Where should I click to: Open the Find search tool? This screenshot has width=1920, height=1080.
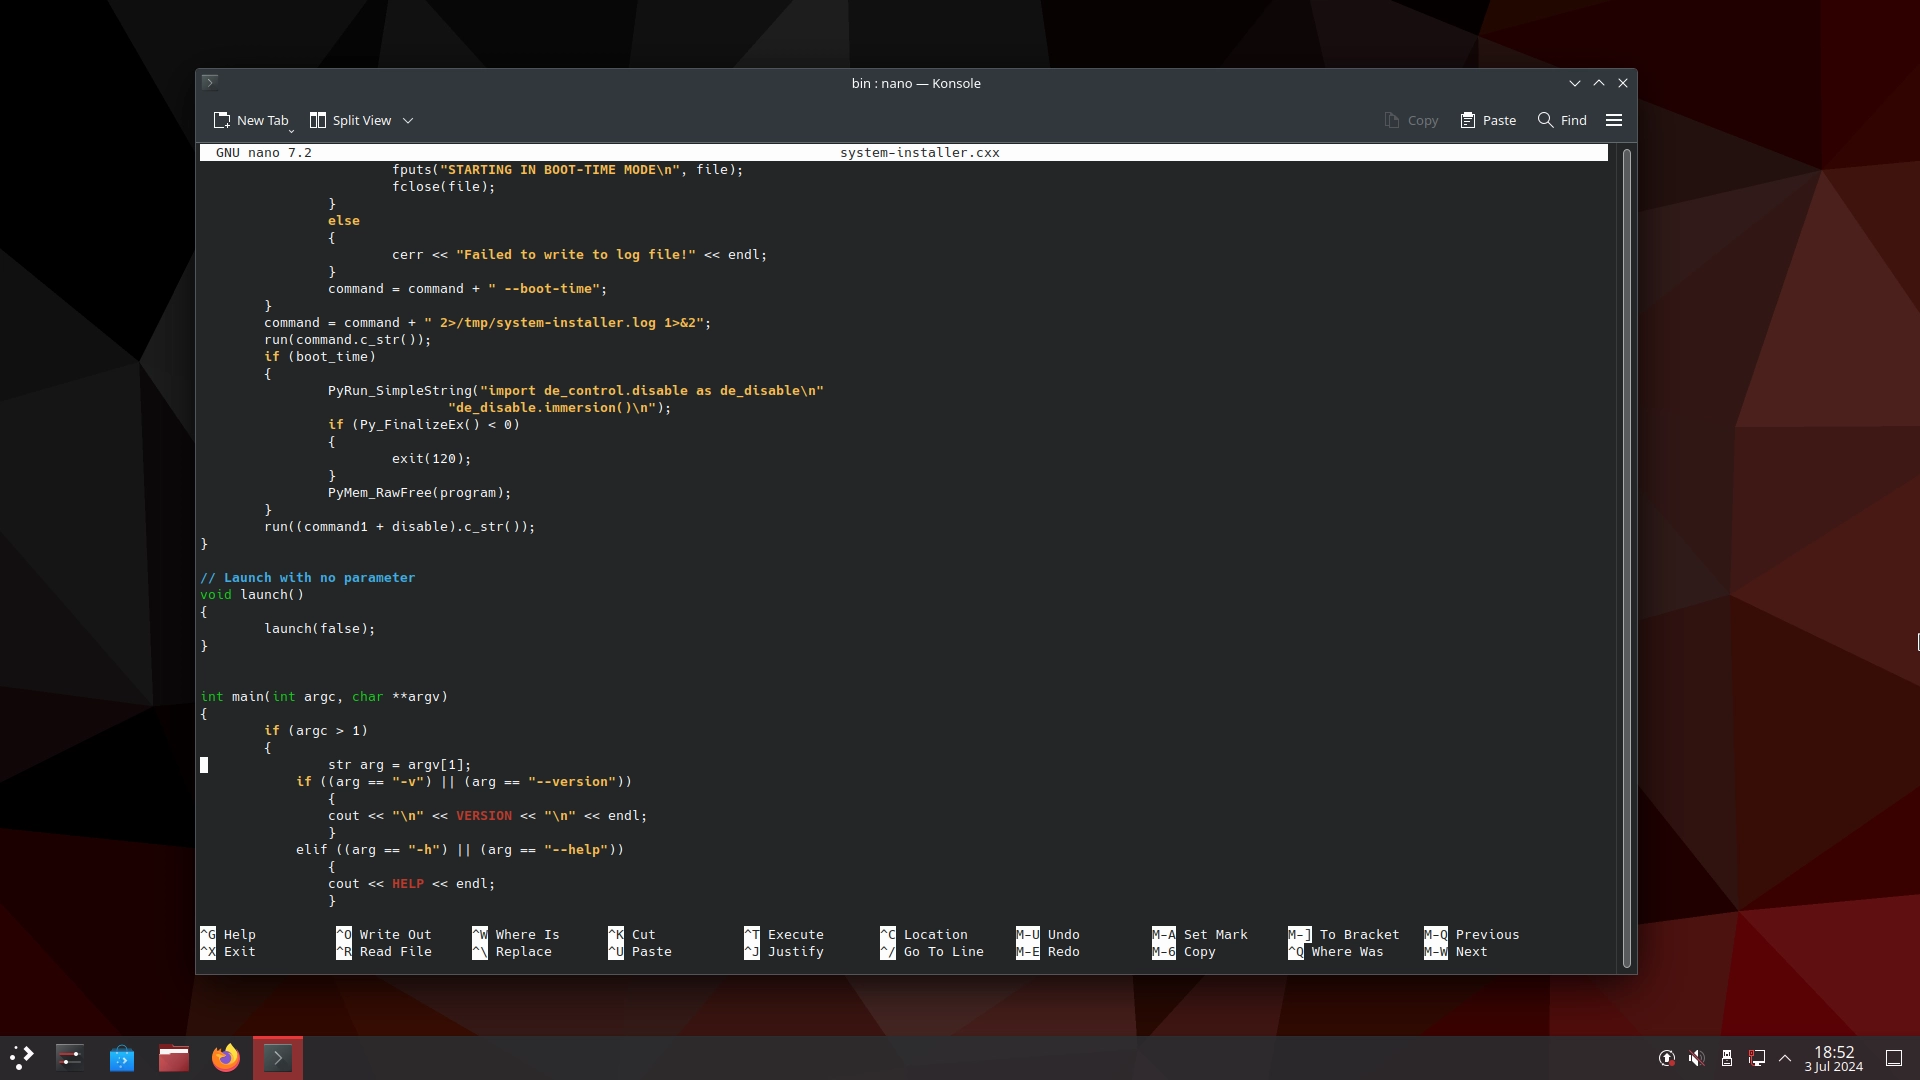click(1562, 120)
